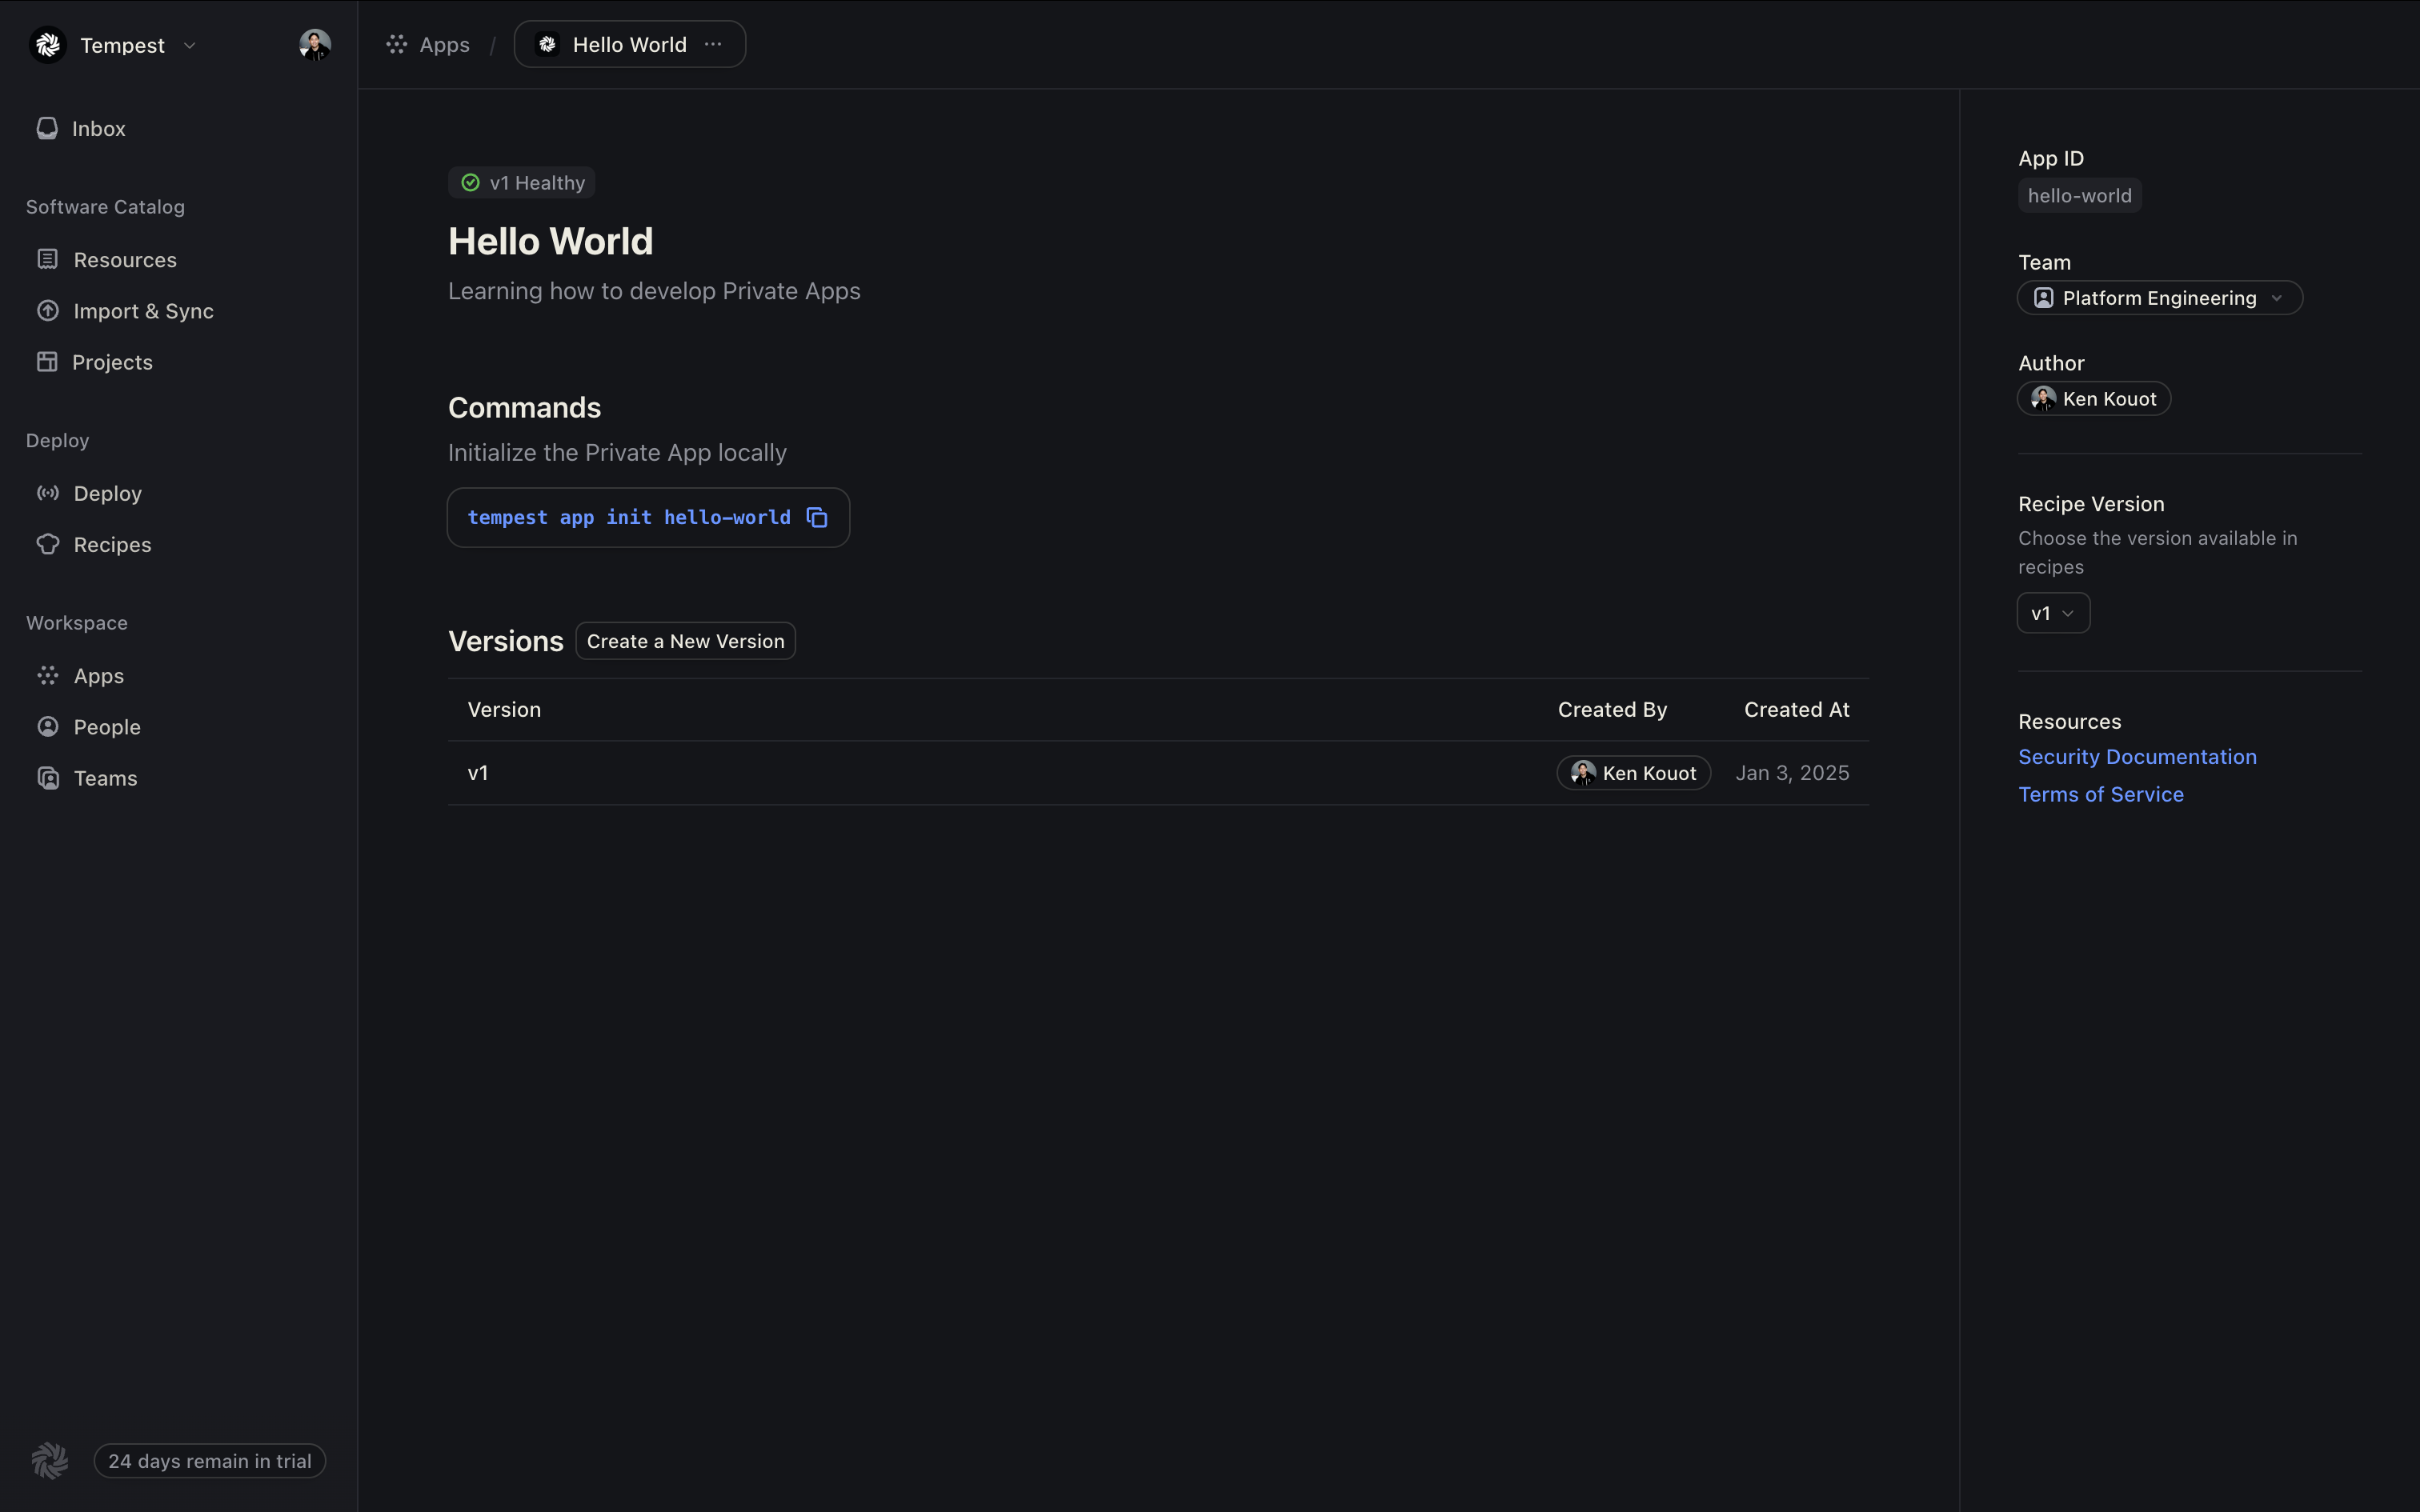Select Projects in the Software Catalog

(112, 362)
